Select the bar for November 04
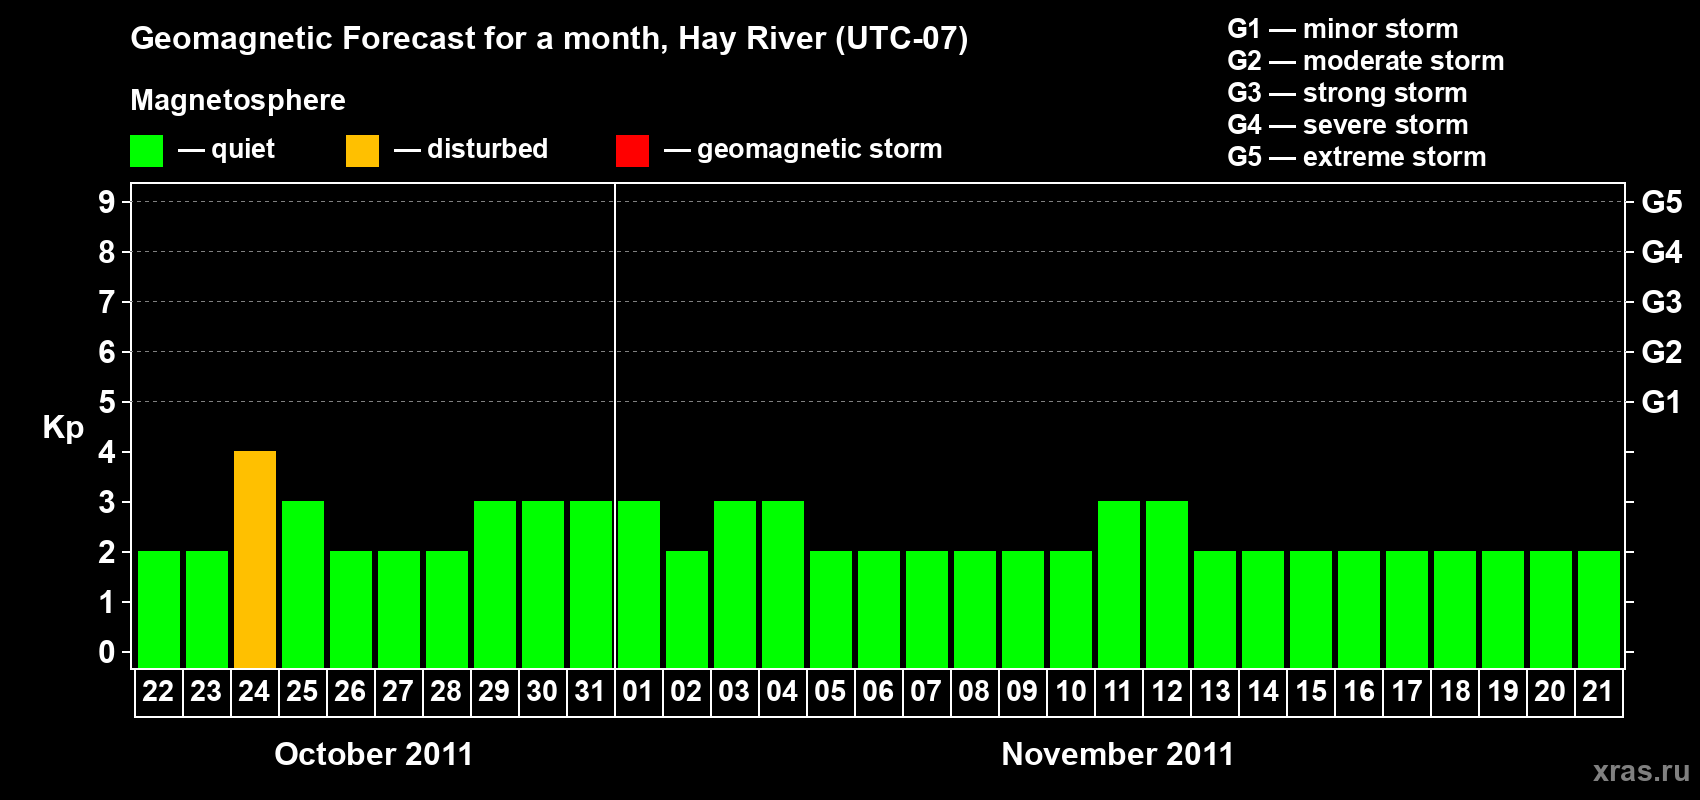The height and width of the screenshot is (800, 1700). click(783, 584)
